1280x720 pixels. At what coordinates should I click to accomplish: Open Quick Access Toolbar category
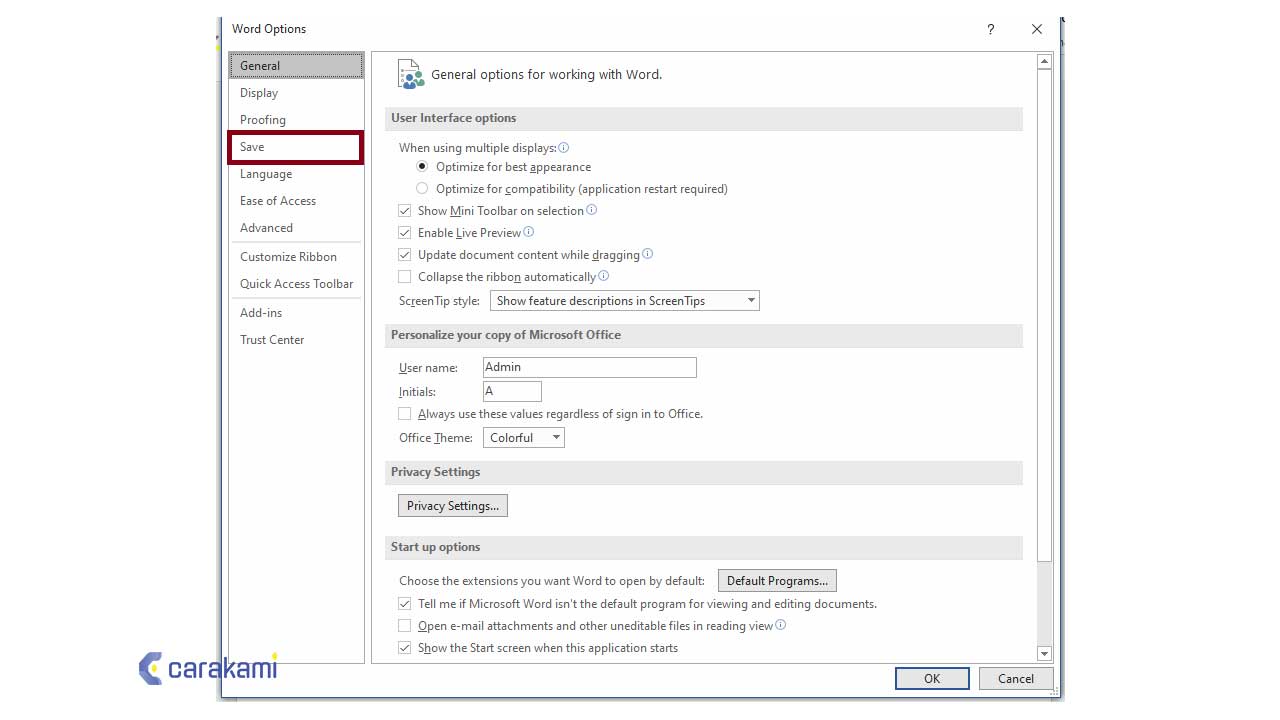pos(296,284)
